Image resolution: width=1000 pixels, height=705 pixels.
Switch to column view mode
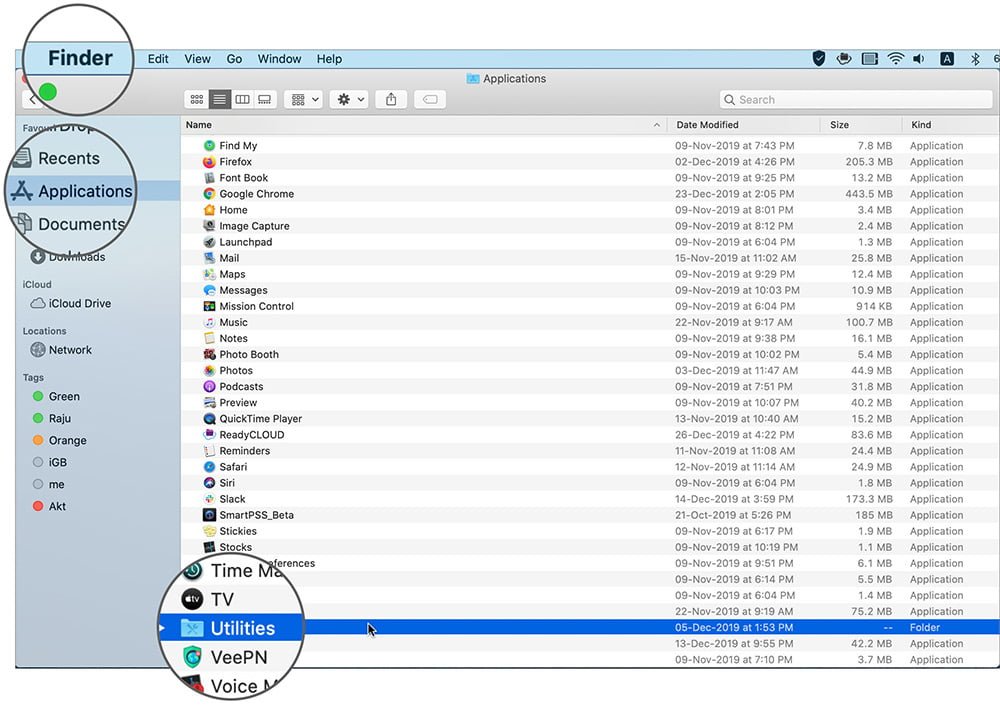coord(242,100)
